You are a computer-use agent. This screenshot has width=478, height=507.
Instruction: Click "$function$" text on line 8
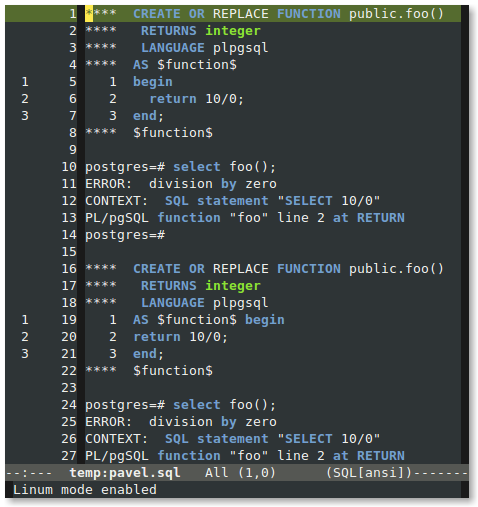[173, 133]
